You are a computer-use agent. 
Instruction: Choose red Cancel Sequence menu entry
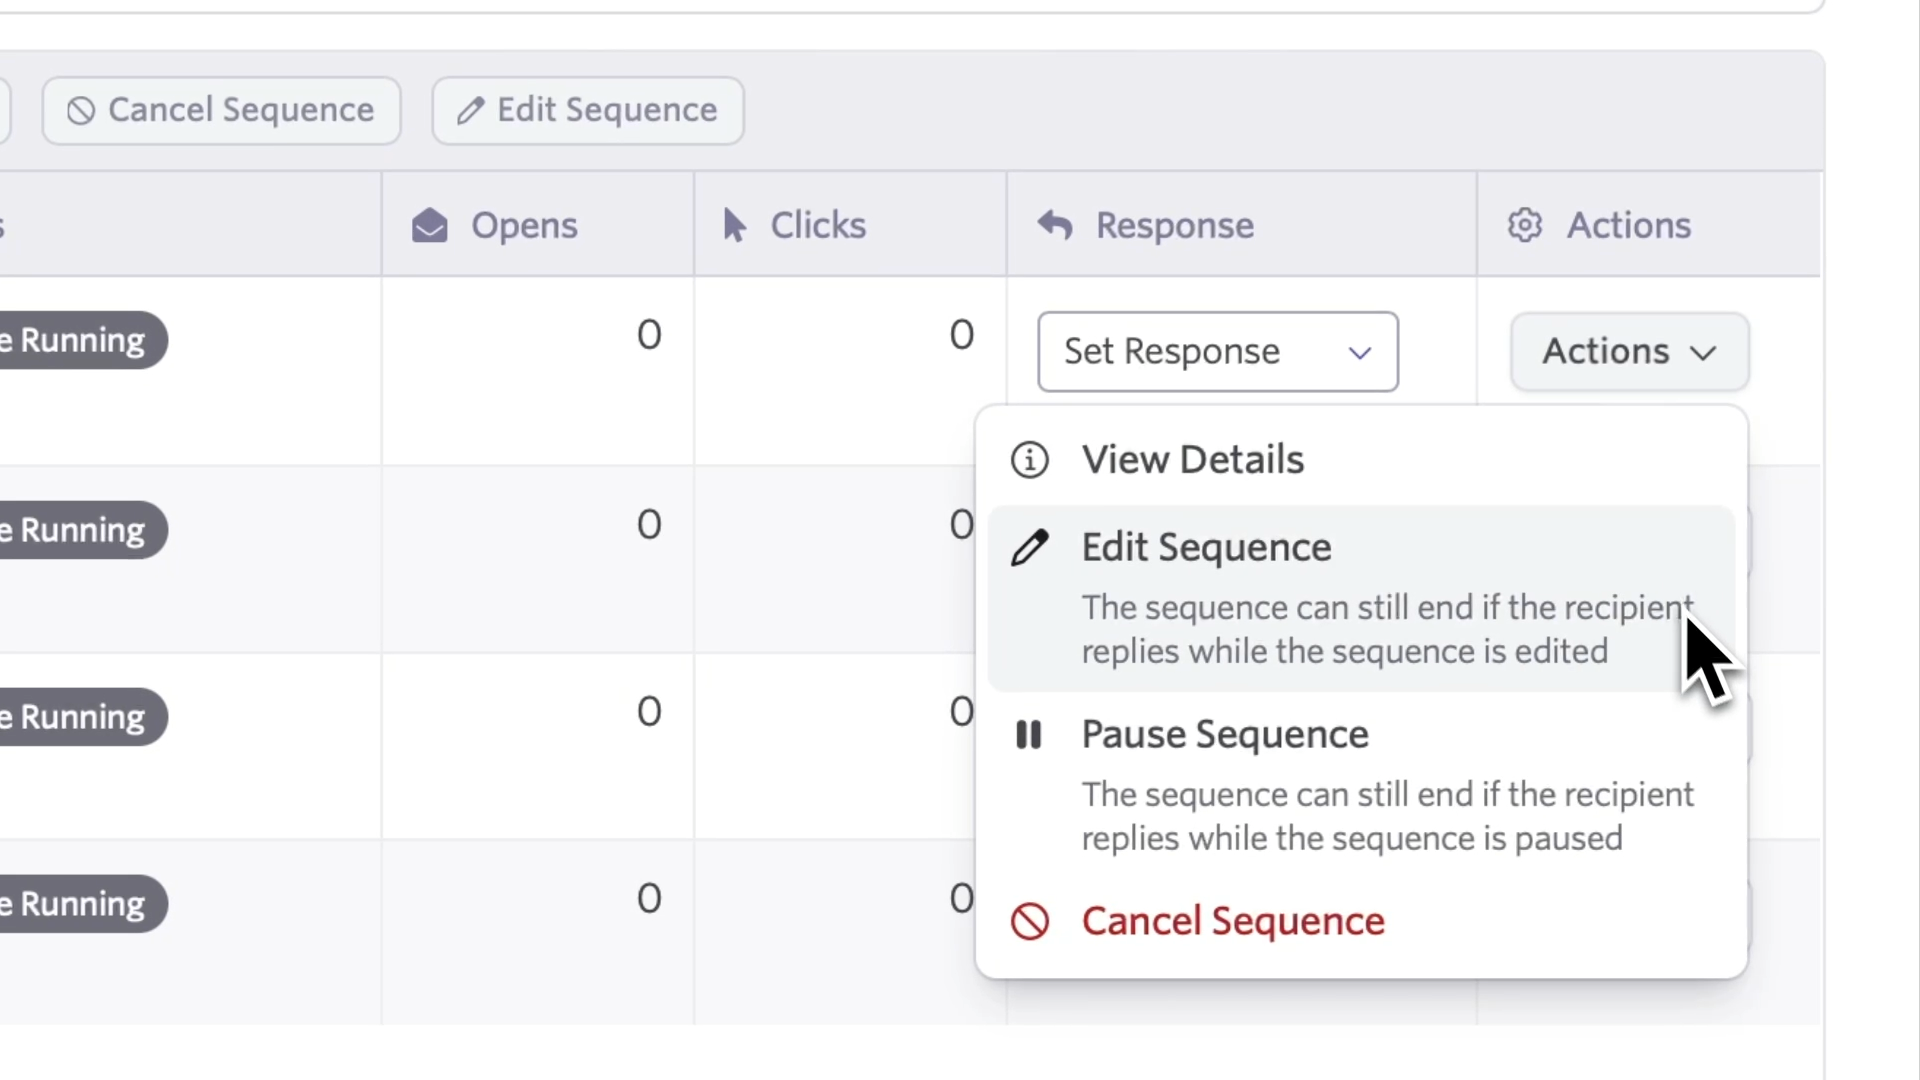(1232, 921)
